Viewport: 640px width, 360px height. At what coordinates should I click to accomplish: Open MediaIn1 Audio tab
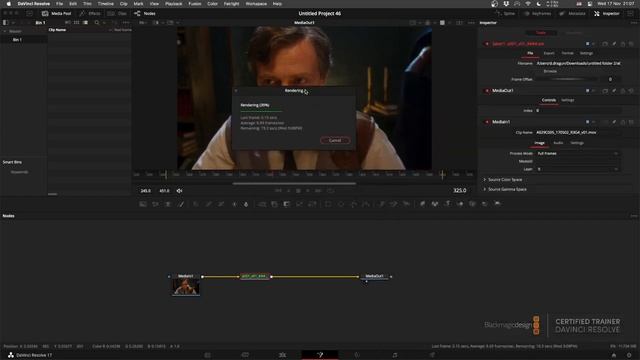[x=558, y=143]
